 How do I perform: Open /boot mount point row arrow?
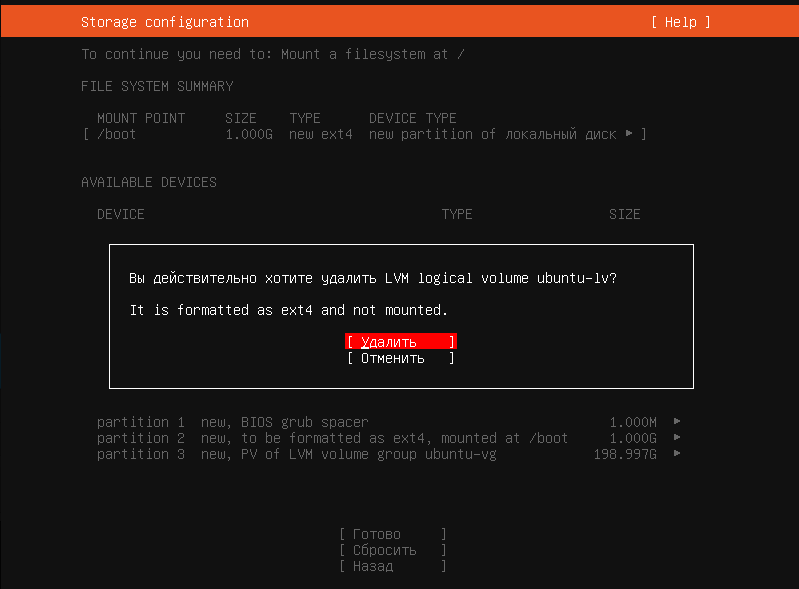click(629, 133)
